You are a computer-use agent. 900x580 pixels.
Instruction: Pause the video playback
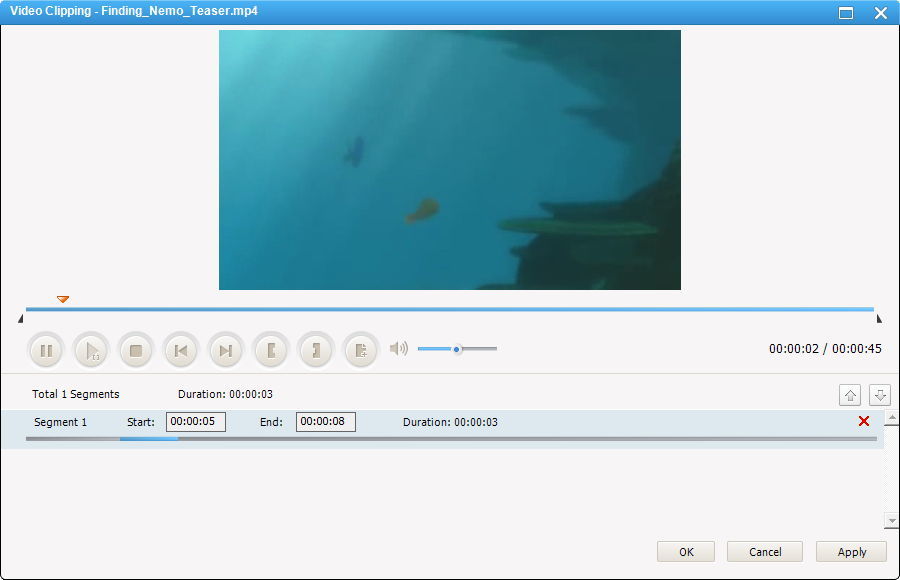coord(46,350)
